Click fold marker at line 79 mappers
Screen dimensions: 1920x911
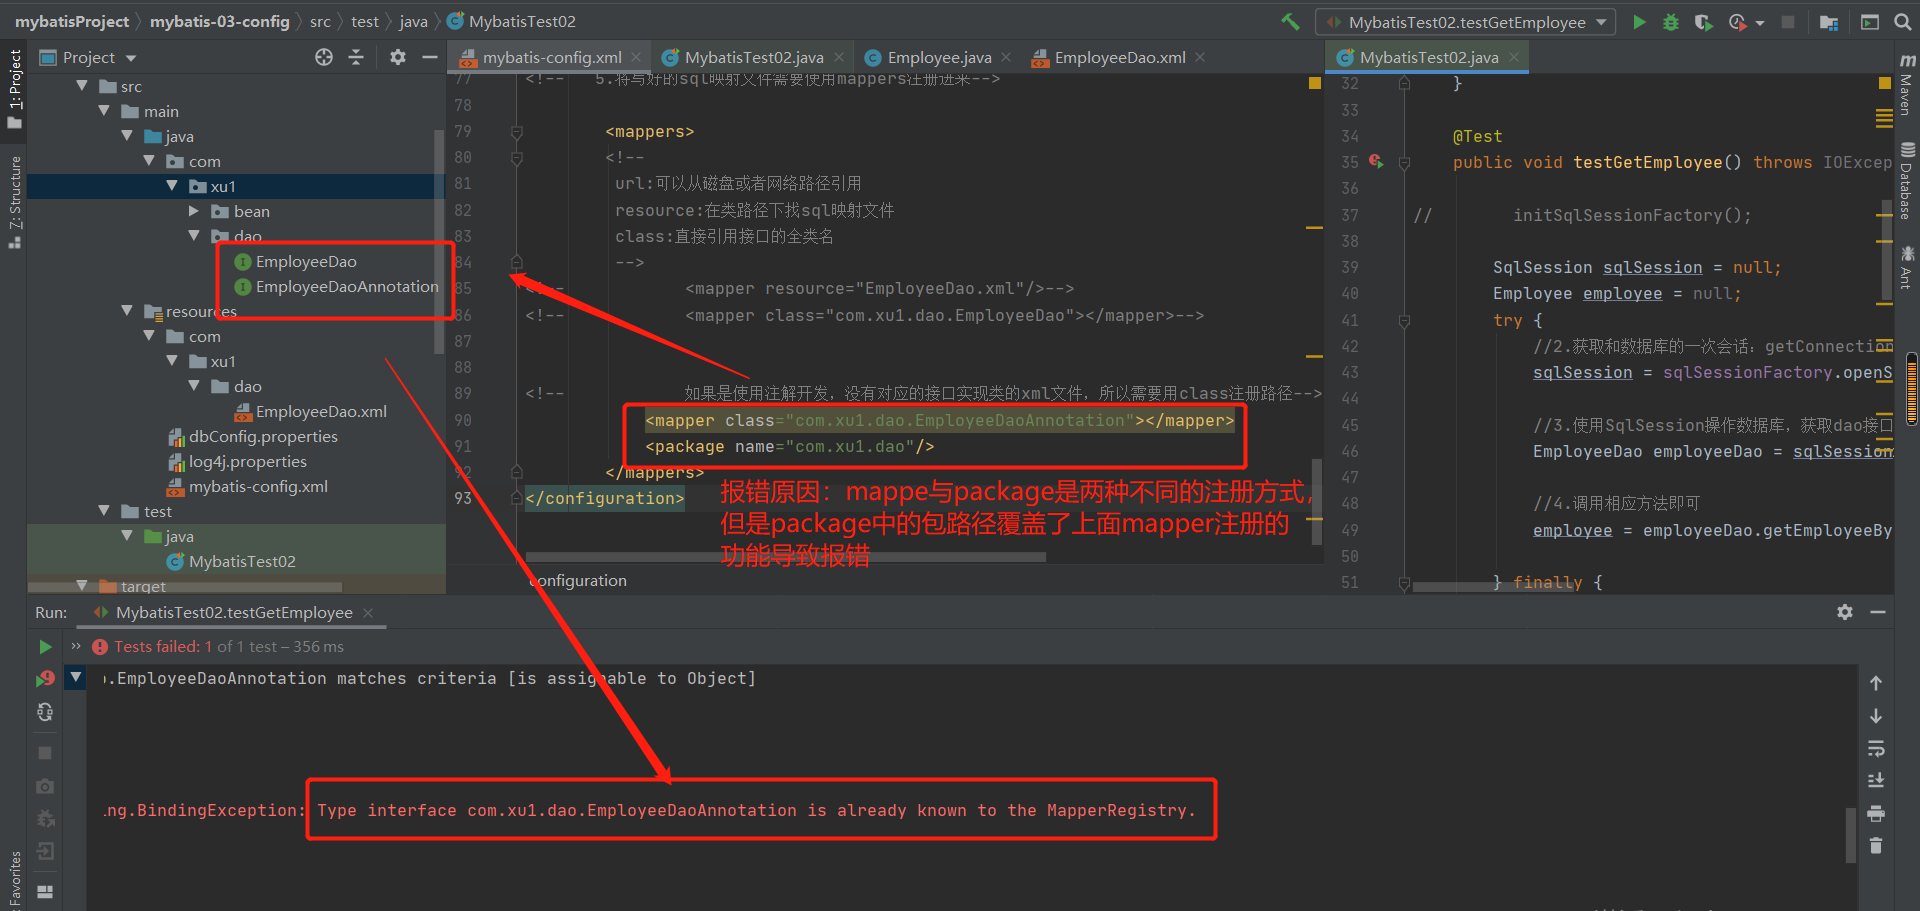tap(516, 132)
